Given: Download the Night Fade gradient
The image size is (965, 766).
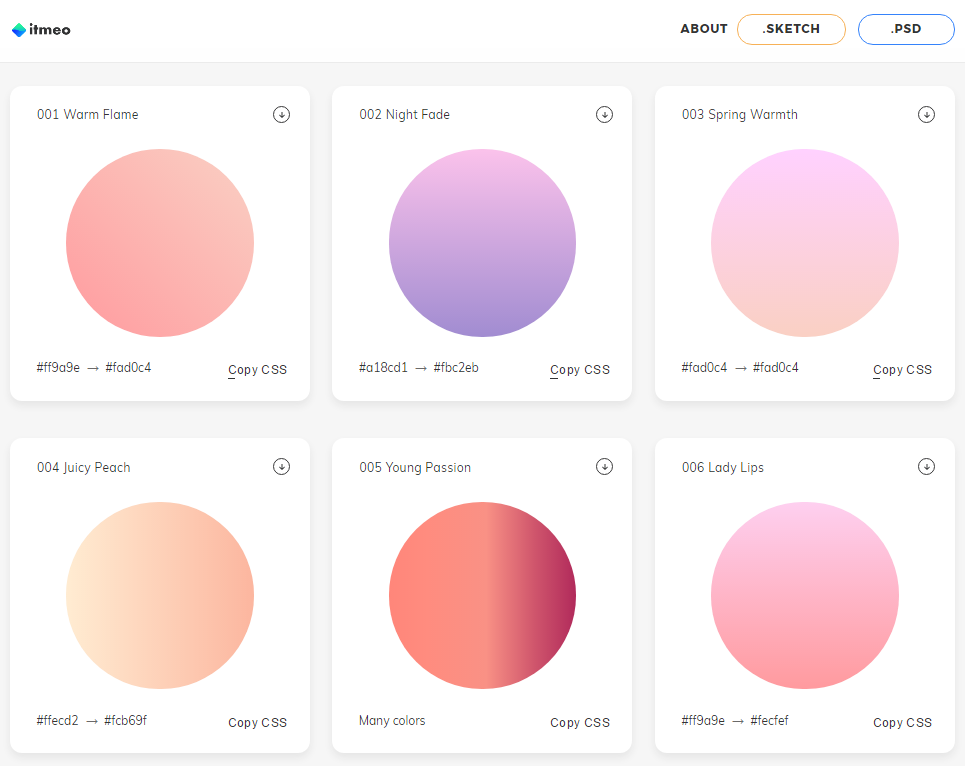Looking at the screenshot, I should coord(604,115).
